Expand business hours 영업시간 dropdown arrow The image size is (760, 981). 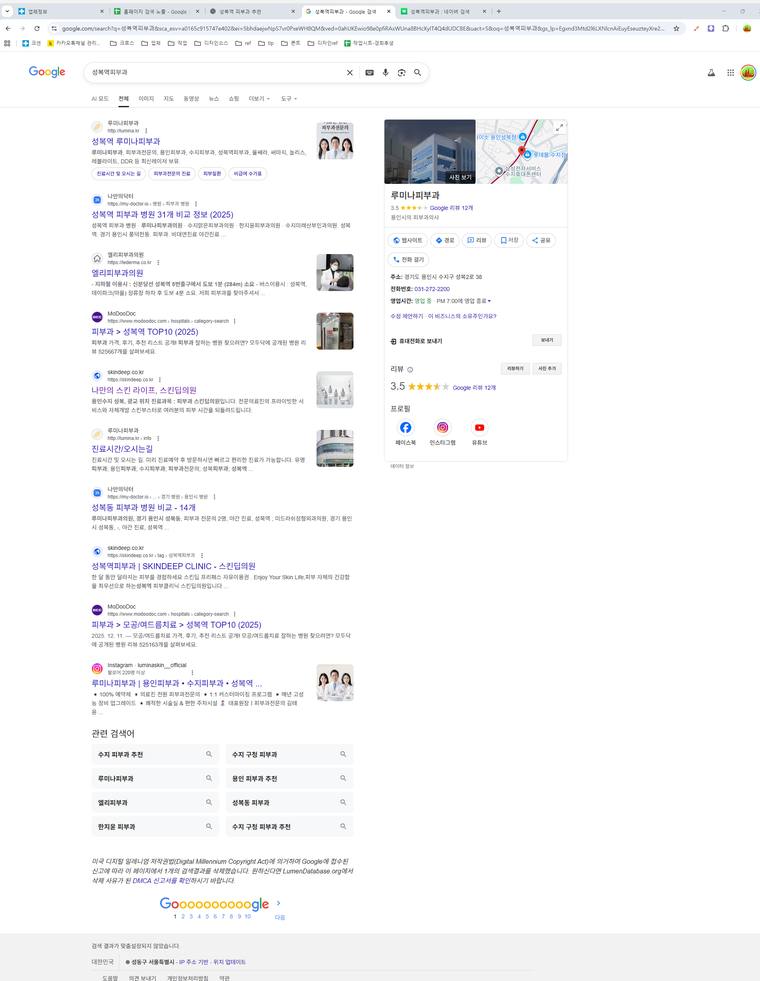point(489,301)
